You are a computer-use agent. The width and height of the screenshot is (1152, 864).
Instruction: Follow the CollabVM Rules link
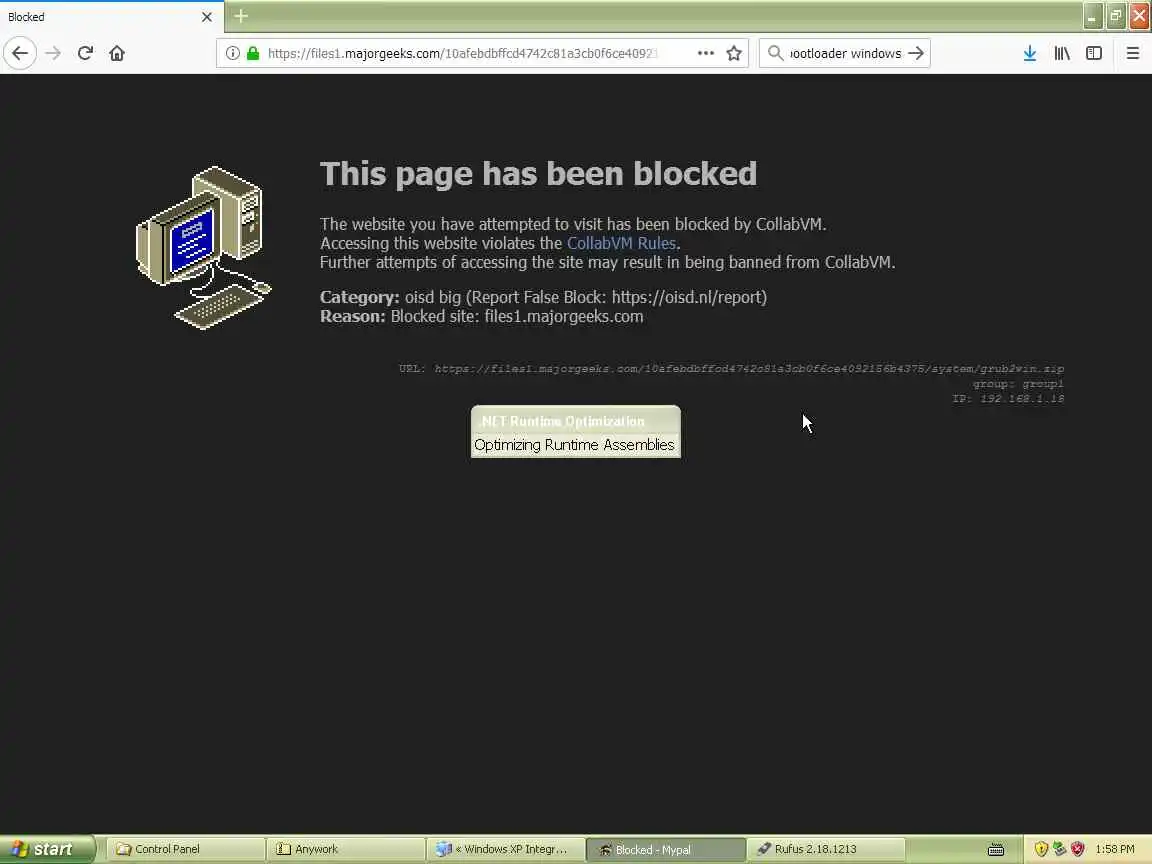coord(622,243)
